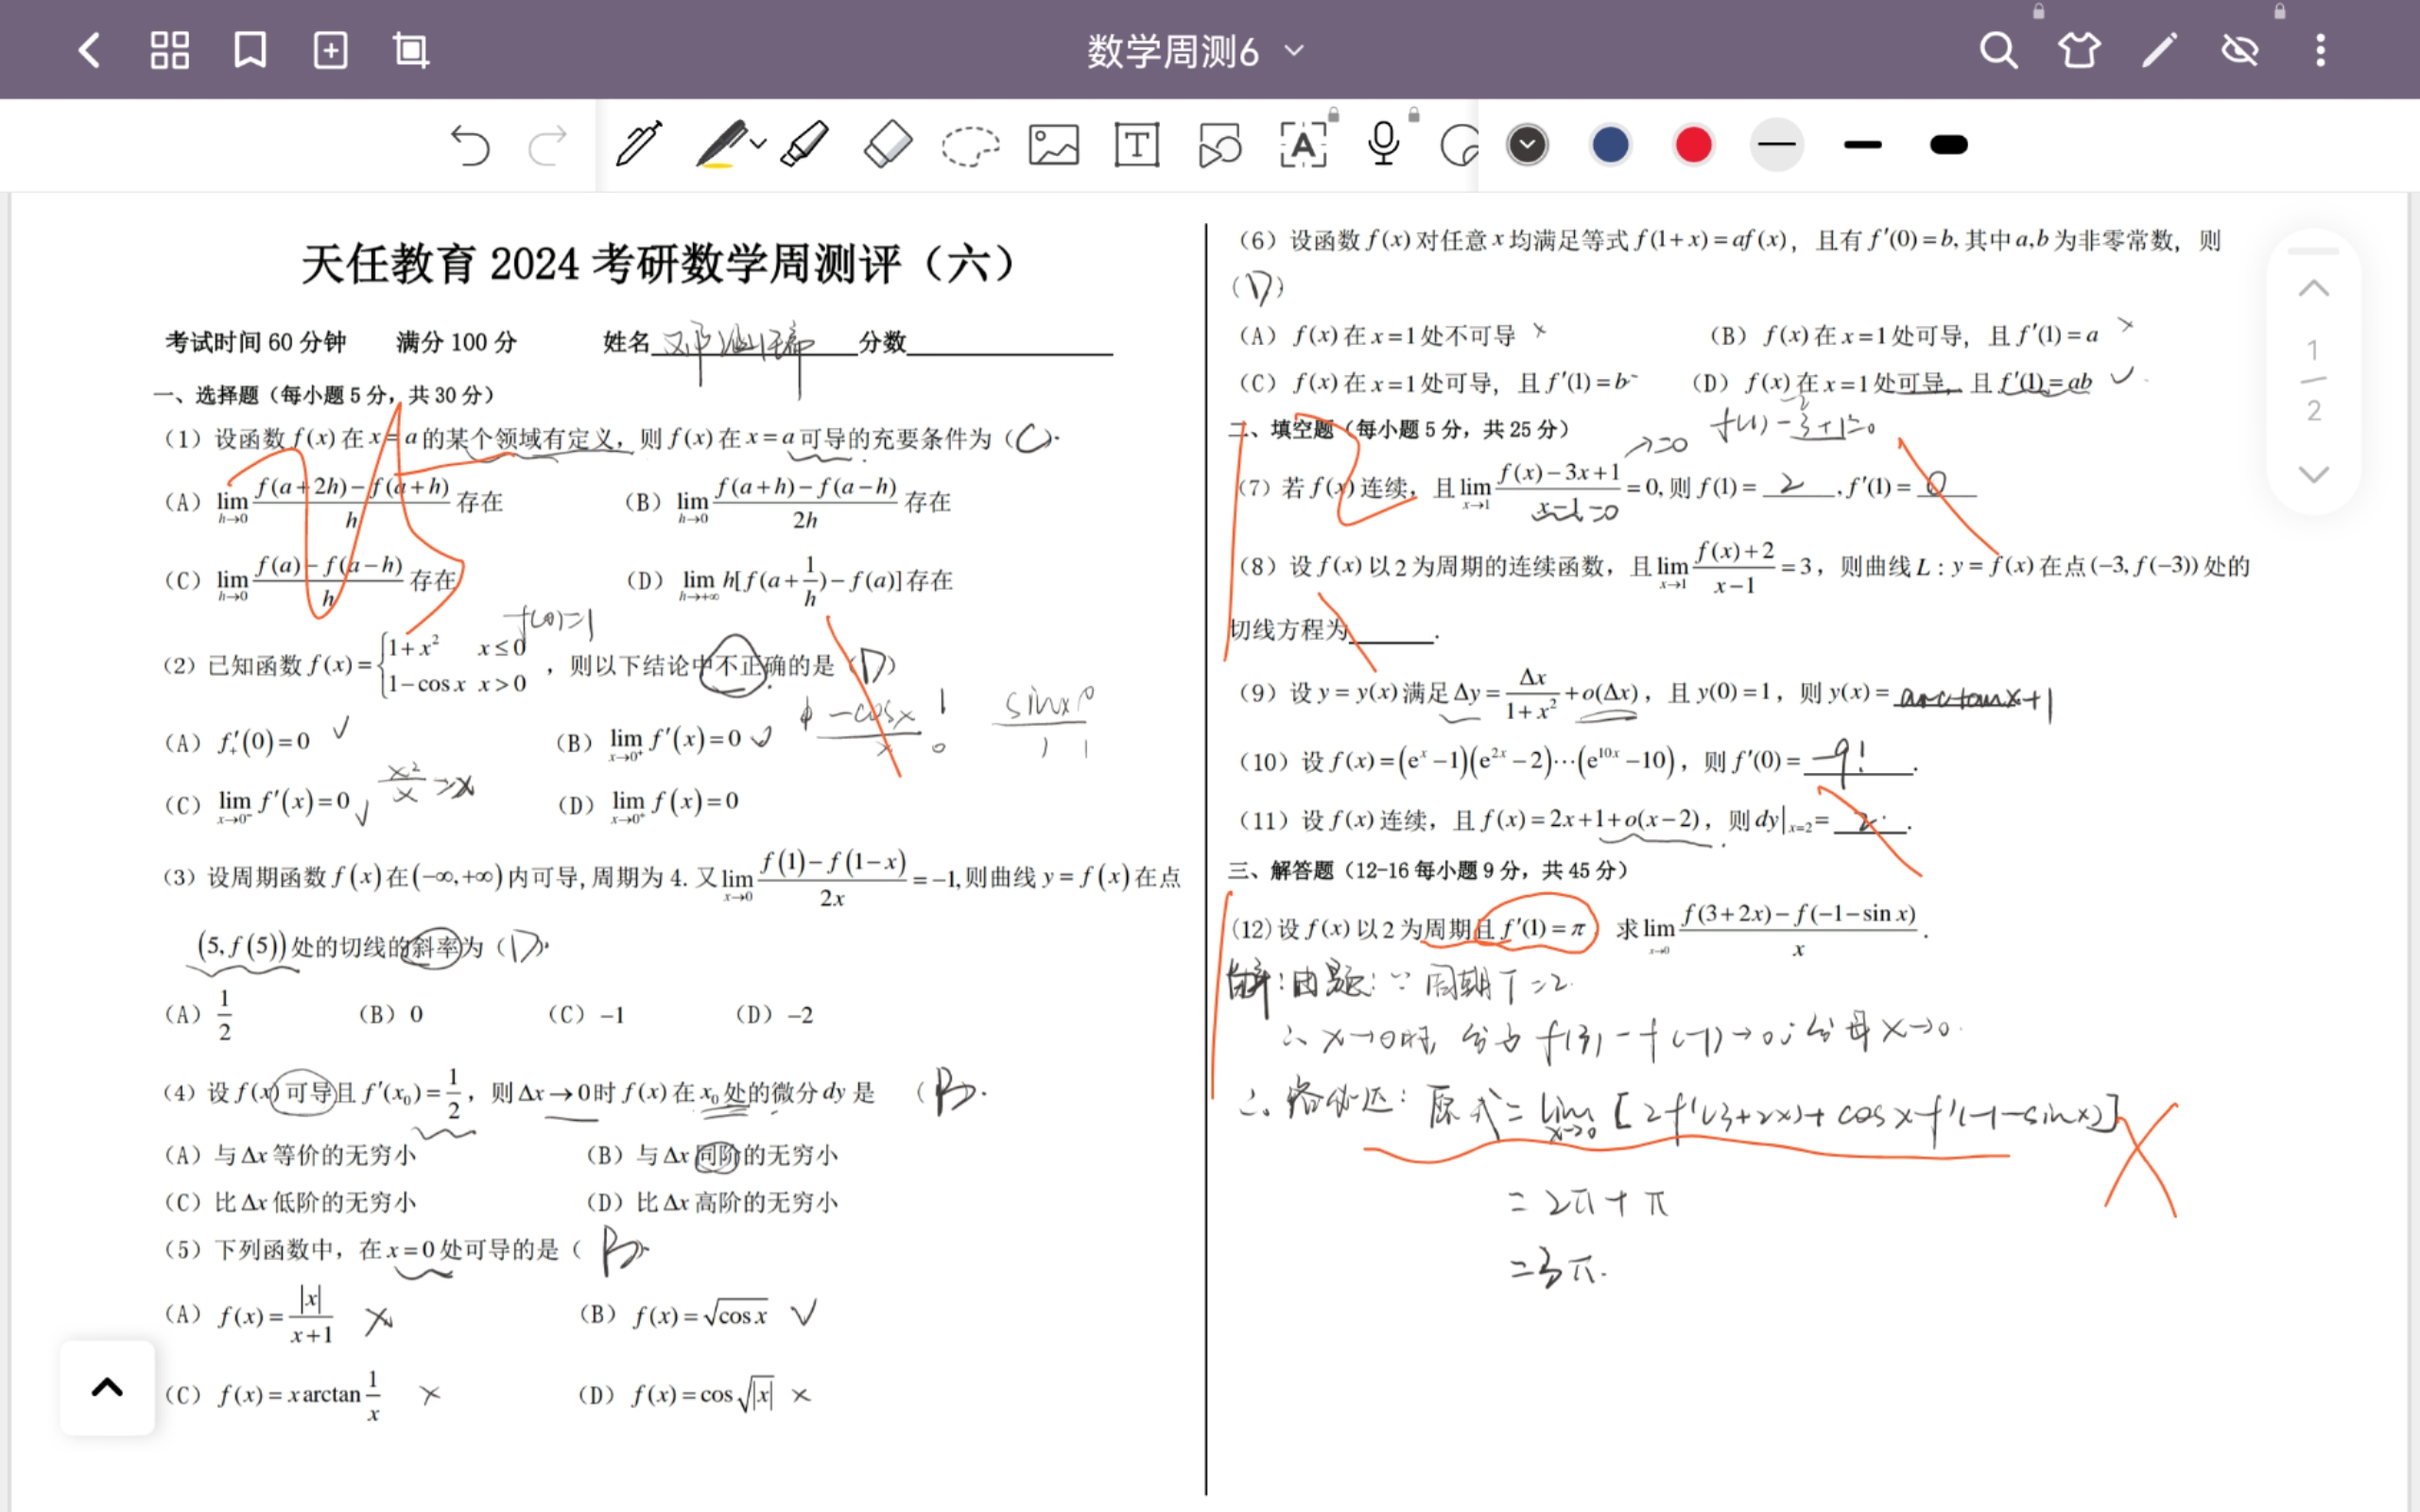Toggle the pencil edit mode
The height and width of the screenshot is (1512, 2420).
[2160, 50]
